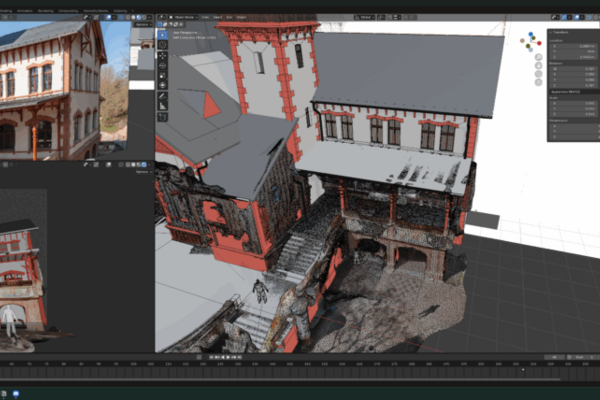600x400 pixels.
Task: Open the blue app in taskbar
Action: pyautogui.click(x=16, y=393)
